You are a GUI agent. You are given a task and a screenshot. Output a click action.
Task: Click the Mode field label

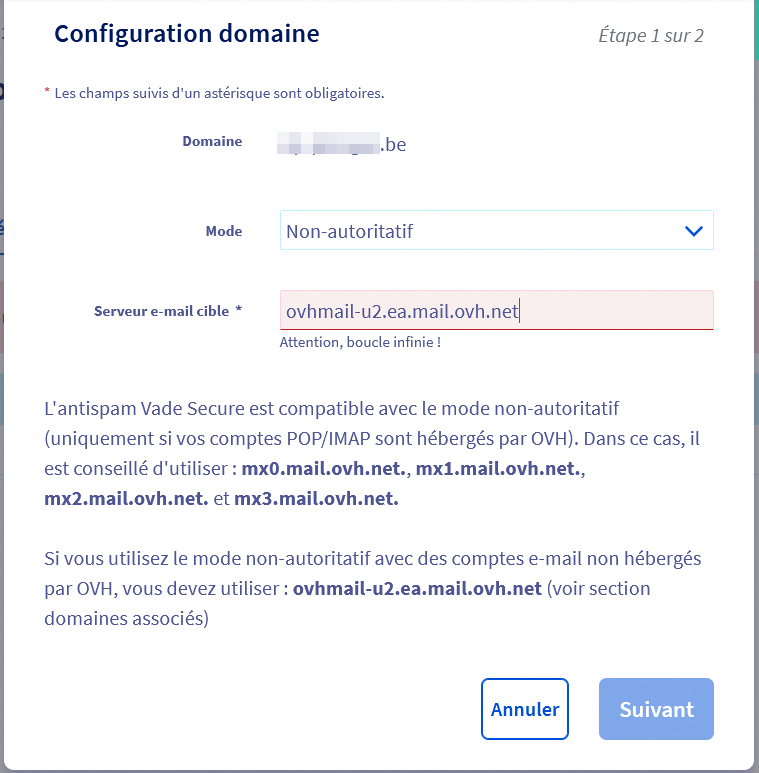point(224,231)
